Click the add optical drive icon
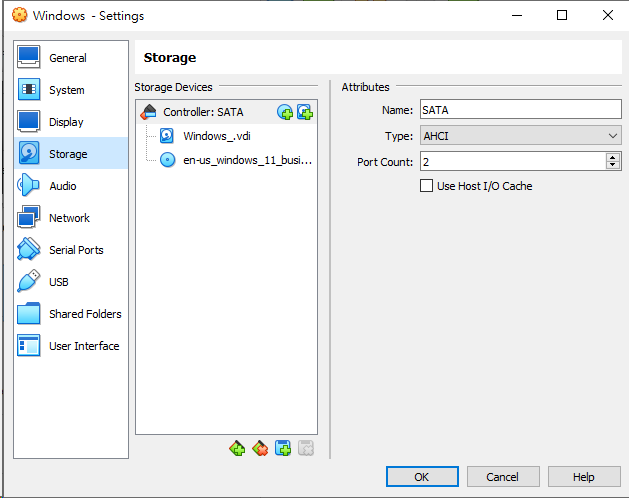The image size is (629, 498). [285, 112]
